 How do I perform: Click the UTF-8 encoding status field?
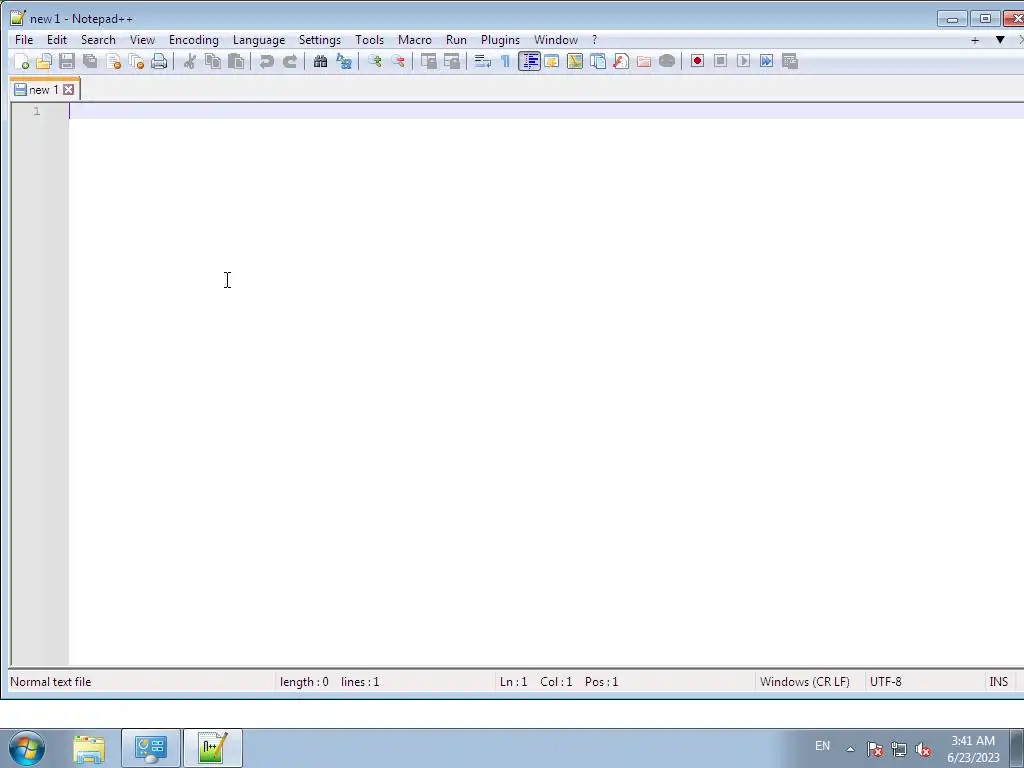point(924,682)
